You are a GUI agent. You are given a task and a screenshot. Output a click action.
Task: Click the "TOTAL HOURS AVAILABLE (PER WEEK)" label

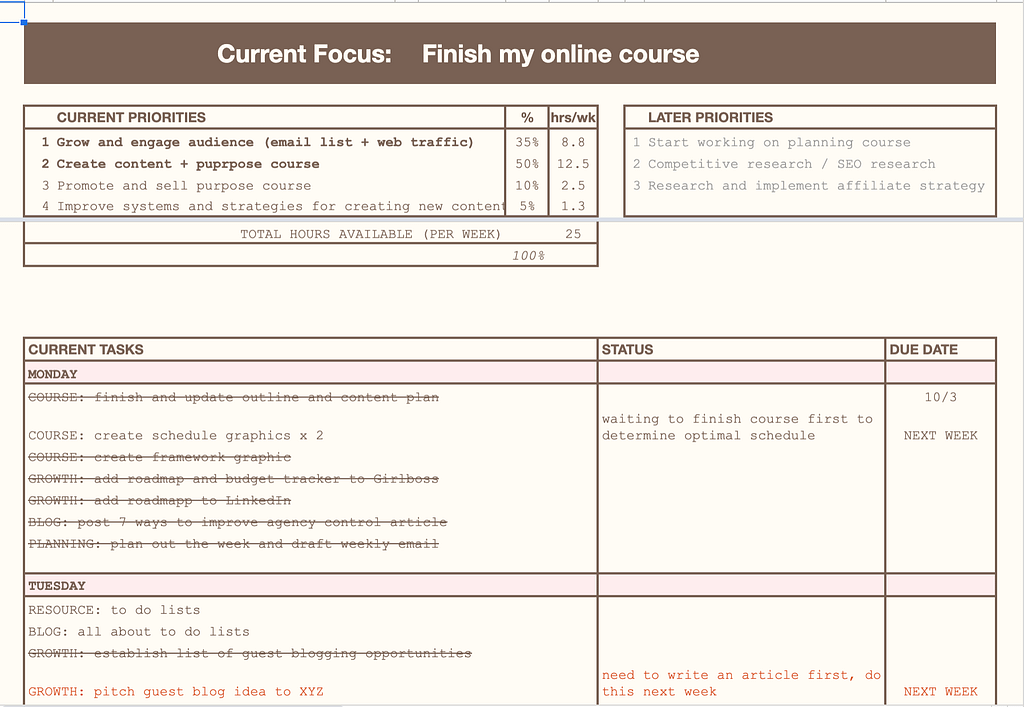click(x=370, y=234)
